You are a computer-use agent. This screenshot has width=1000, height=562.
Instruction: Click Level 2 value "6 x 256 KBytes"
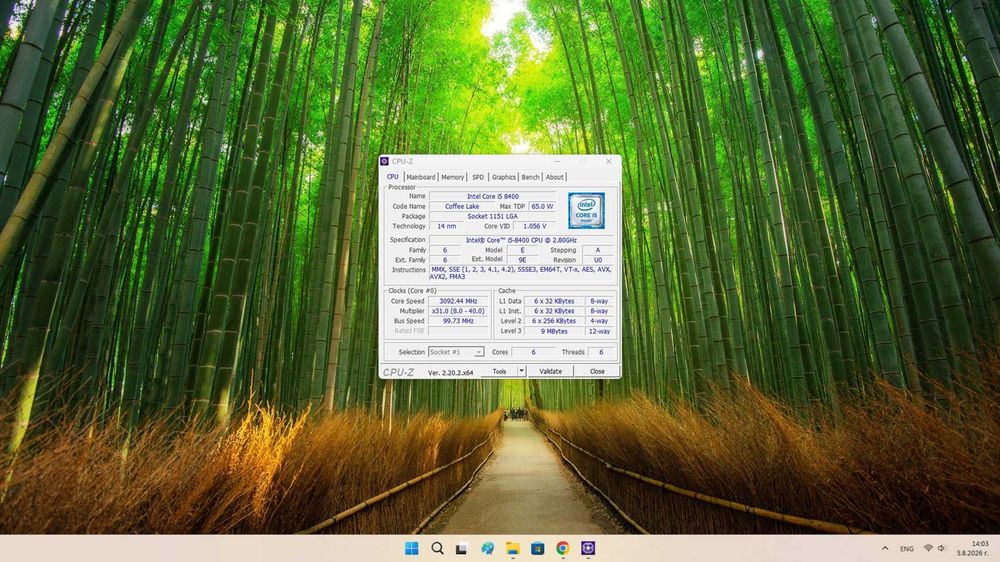tap(554, 322)
